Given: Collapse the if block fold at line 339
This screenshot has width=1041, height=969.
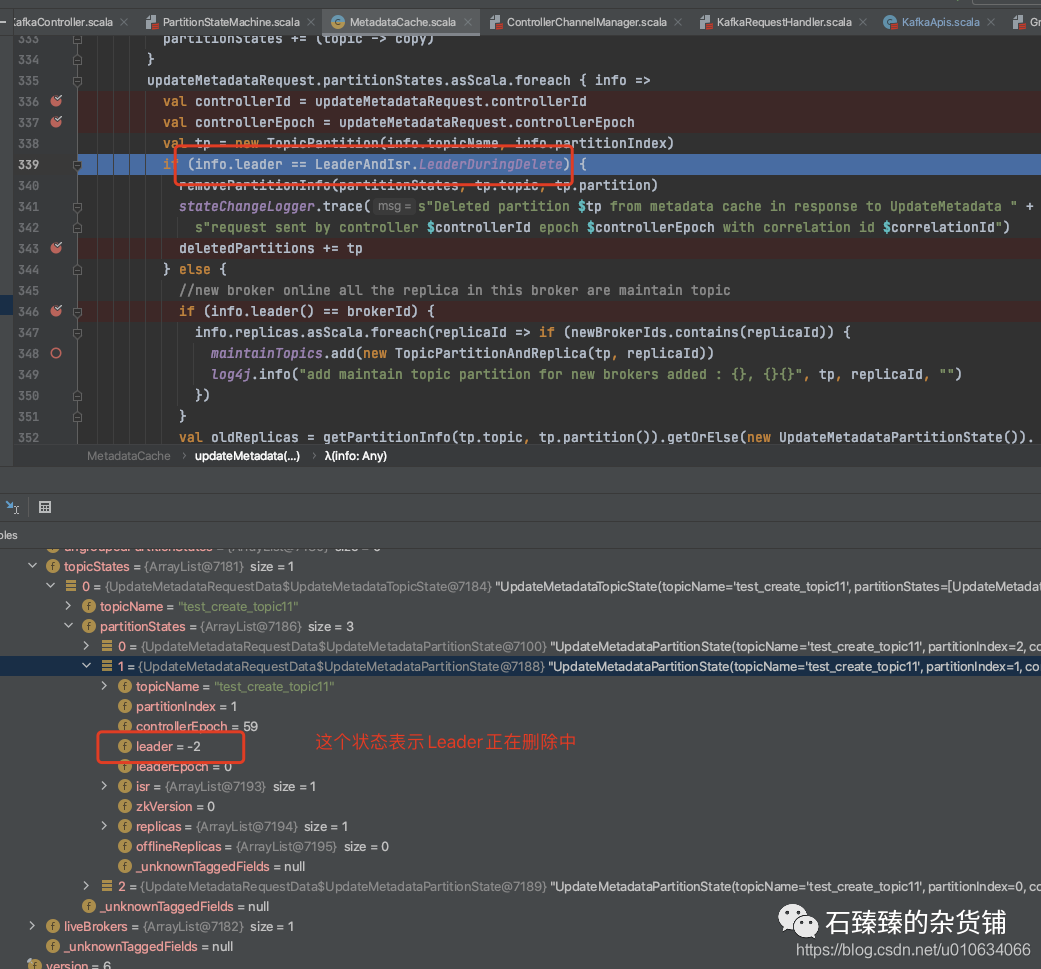Looking at the screenshot, I should coord(78,165).
